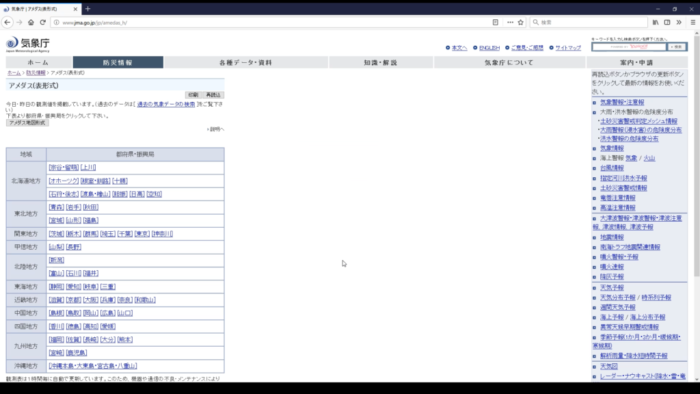Select 沖縄本島・大東島・宮古島・八重山 link

click(93, 366)
